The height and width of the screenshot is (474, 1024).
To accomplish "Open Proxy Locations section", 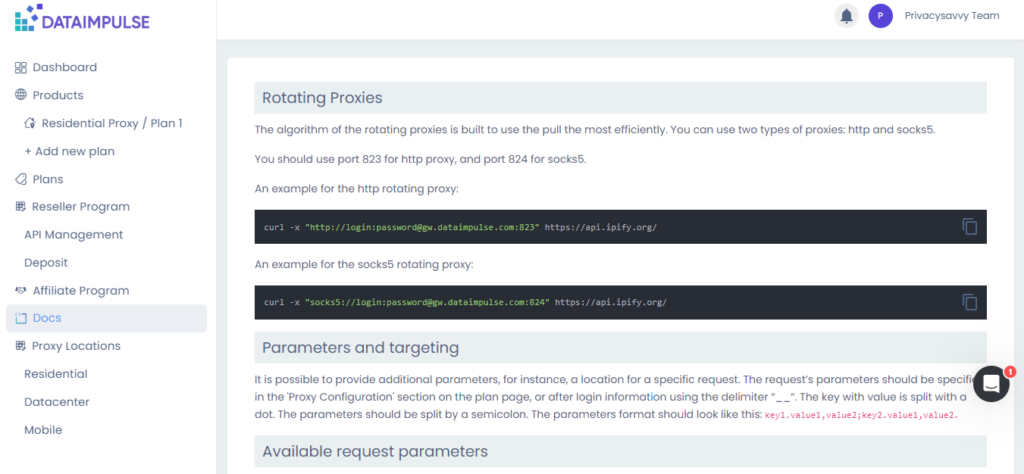I will point(76,346).
